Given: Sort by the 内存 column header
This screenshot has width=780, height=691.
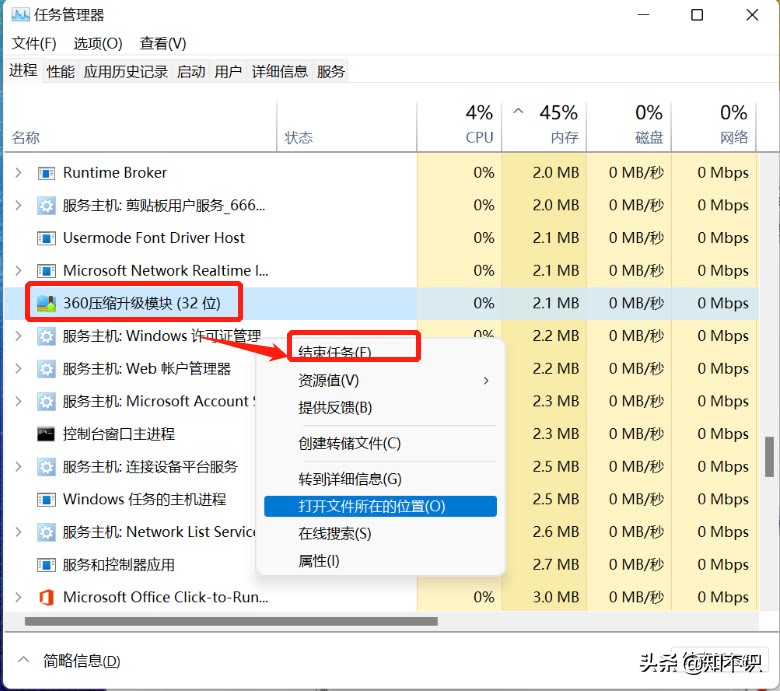Looking at the screenshot, I should [544, 126].
